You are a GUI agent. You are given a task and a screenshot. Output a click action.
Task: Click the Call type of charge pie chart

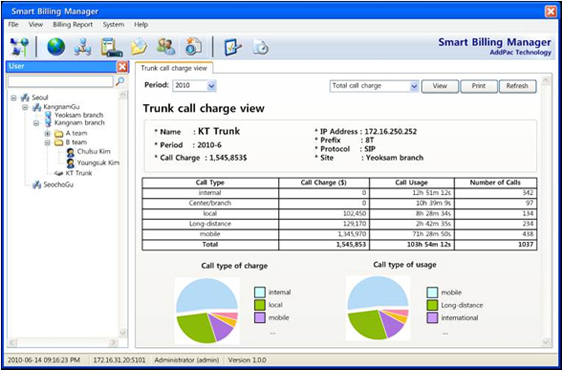(207, 311)
